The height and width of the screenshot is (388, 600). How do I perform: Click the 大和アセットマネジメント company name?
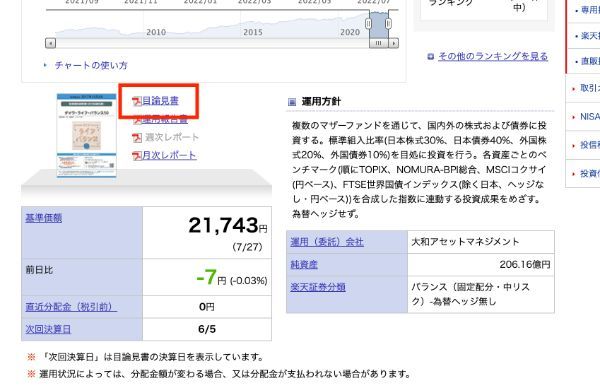pyautogui.click(x=465, y=242)
